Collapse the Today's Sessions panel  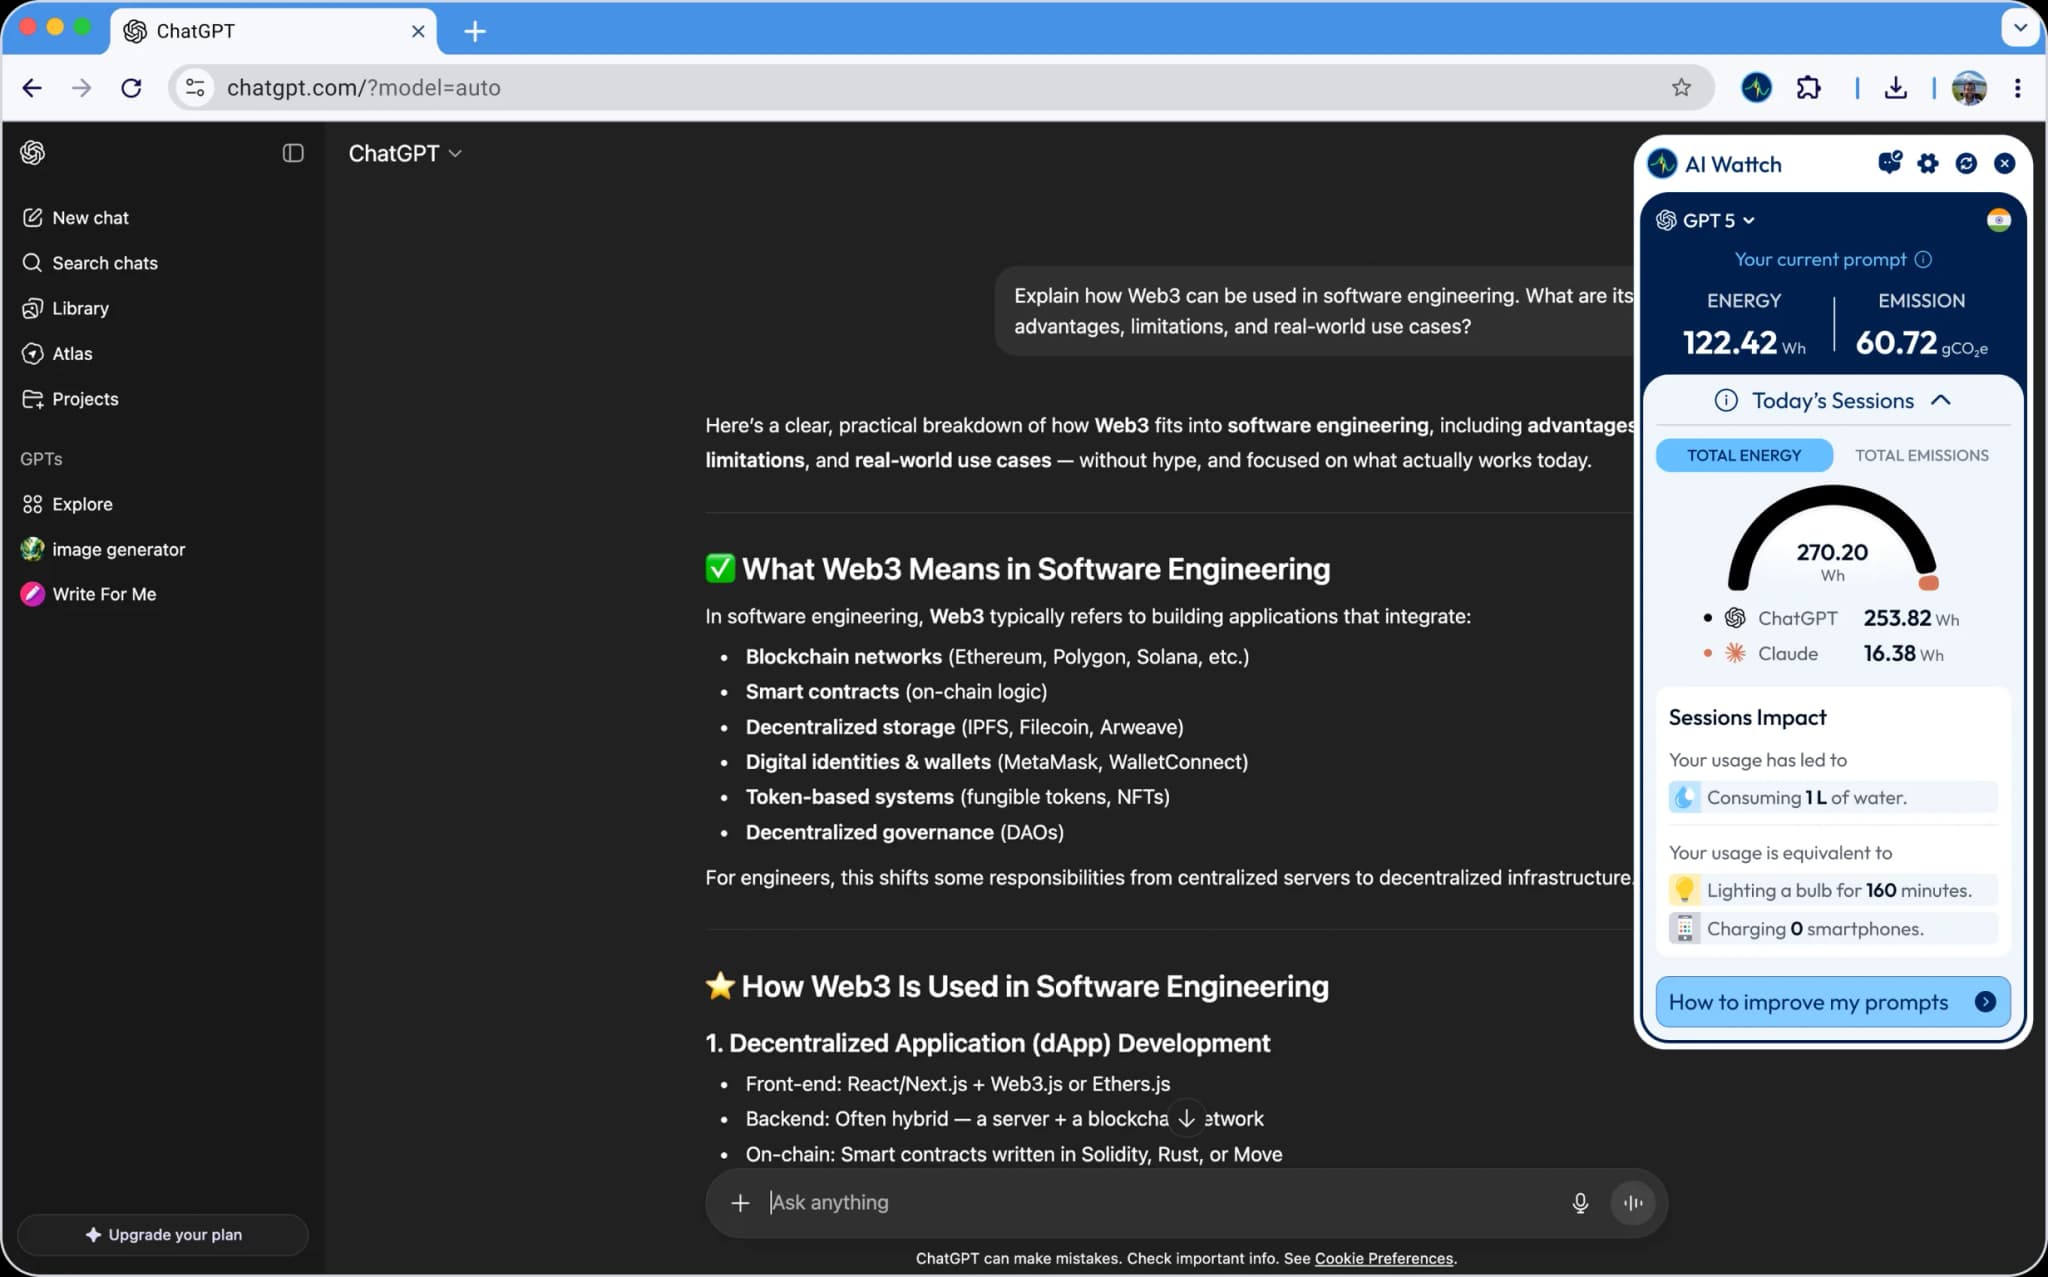pyautogui.click(x=1941, y=400)
